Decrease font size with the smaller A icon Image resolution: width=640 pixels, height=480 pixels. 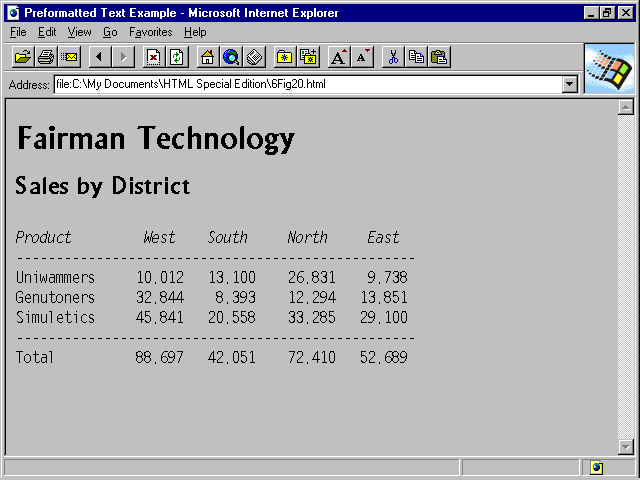click(x=362, y=57)
